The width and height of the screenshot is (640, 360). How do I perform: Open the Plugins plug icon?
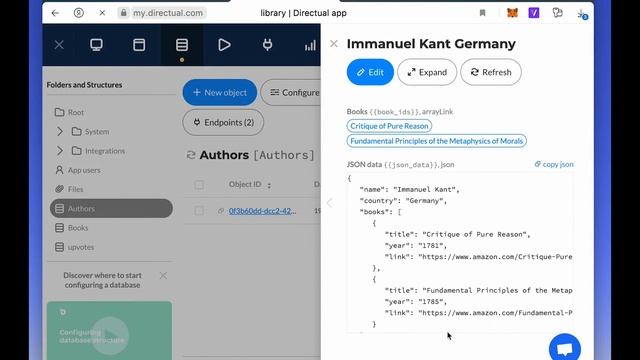(267, 44)
